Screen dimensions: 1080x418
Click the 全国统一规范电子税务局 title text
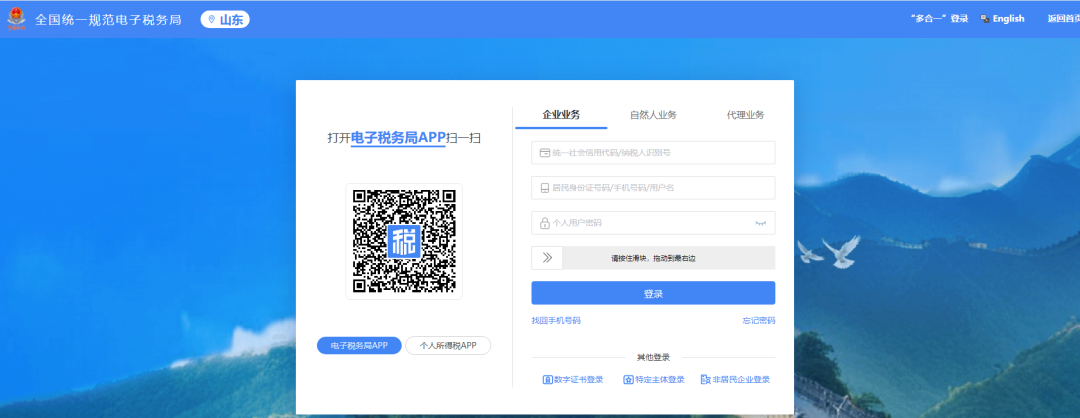tap(108, 19)
